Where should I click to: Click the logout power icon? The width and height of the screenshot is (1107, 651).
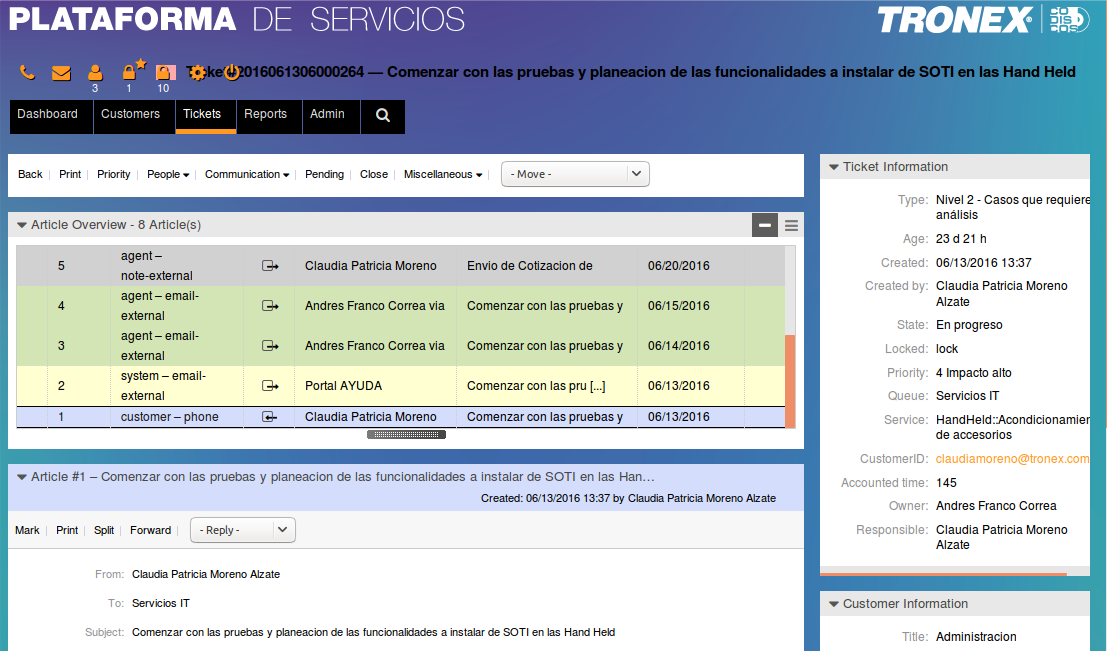point(232,72)
